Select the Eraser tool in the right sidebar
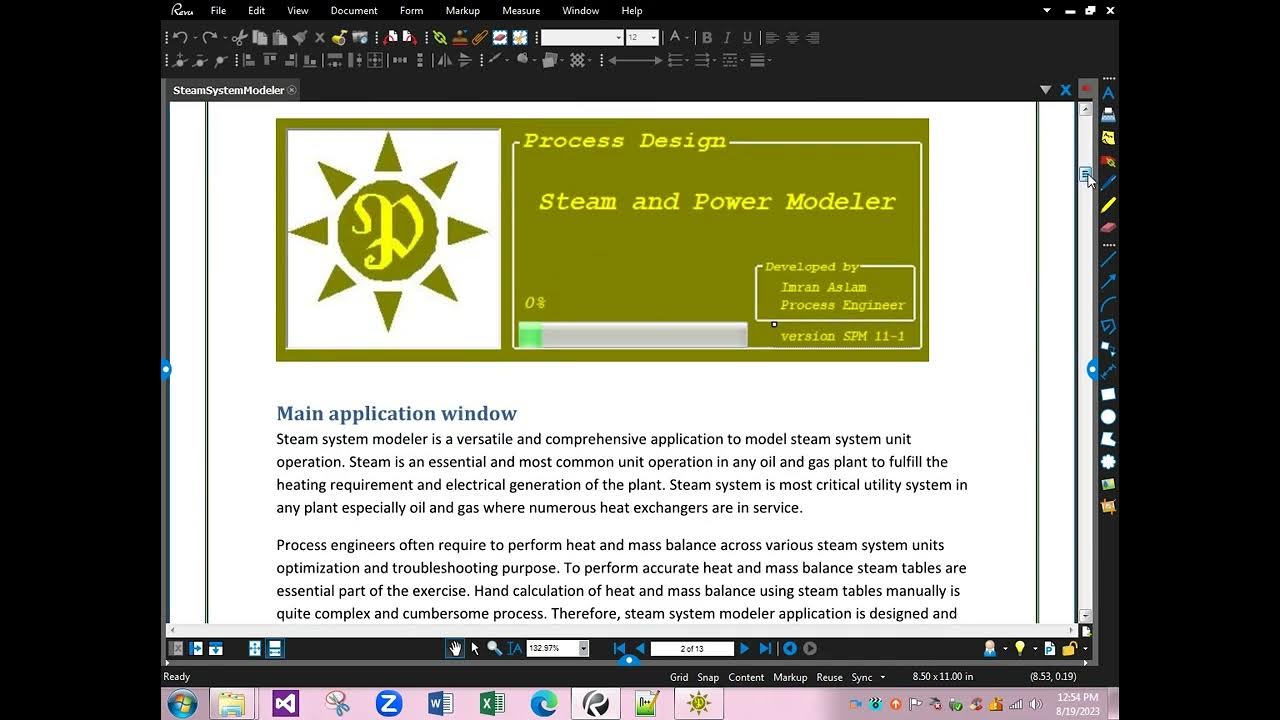This screenshot has width=1280, height=720. click(1108, 228)
